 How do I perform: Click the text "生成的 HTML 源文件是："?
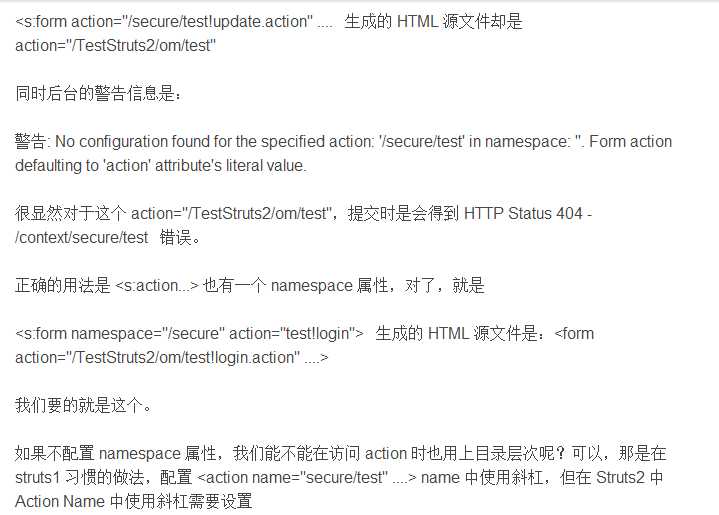click(x=461, y=334)
